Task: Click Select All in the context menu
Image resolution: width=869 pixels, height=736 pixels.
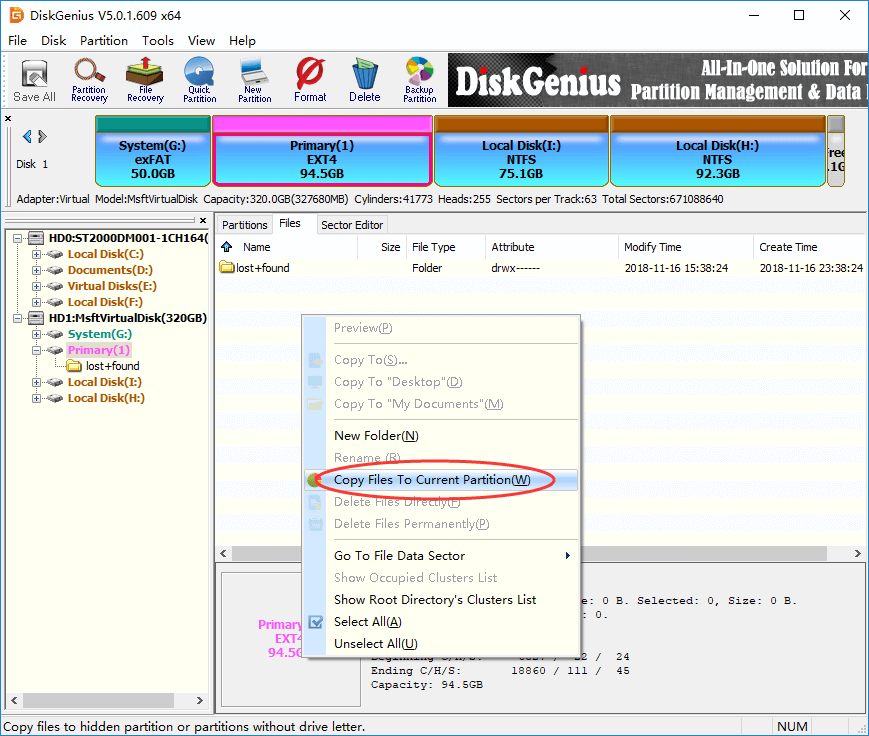Action: tap(367, 622)
